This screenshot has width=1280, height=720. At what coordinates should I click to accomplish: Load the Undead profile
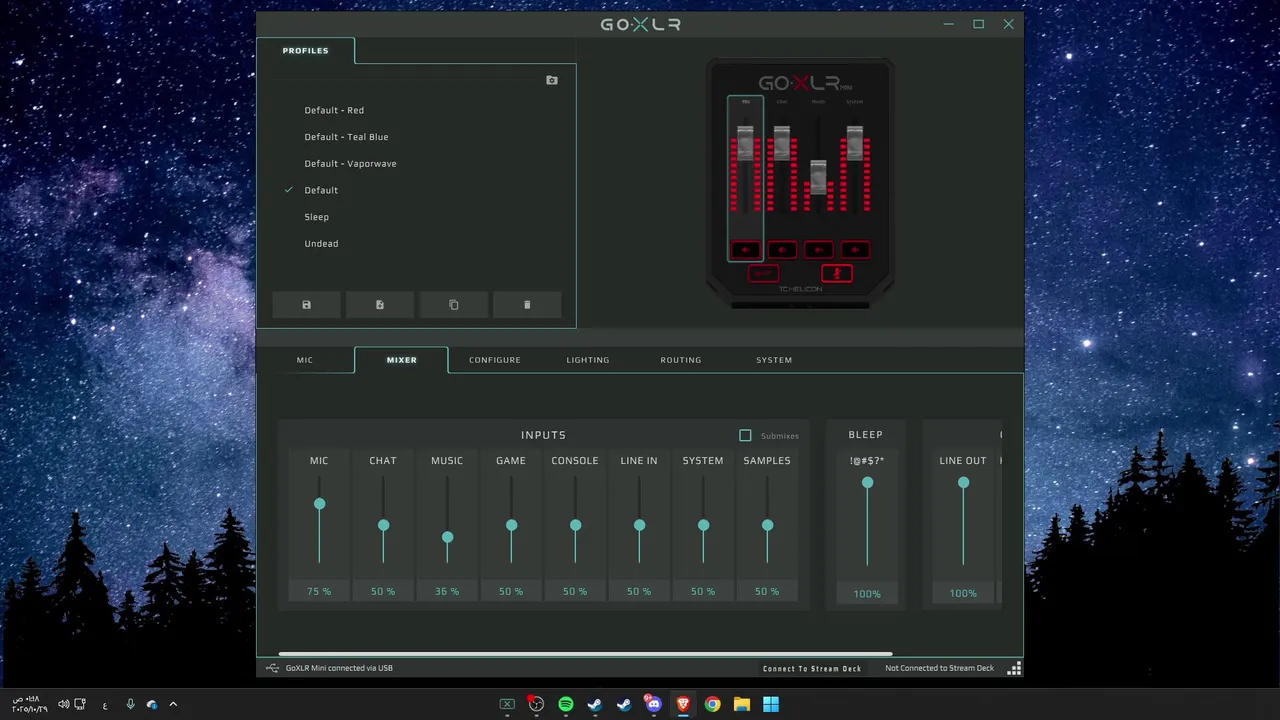point(321,244)
